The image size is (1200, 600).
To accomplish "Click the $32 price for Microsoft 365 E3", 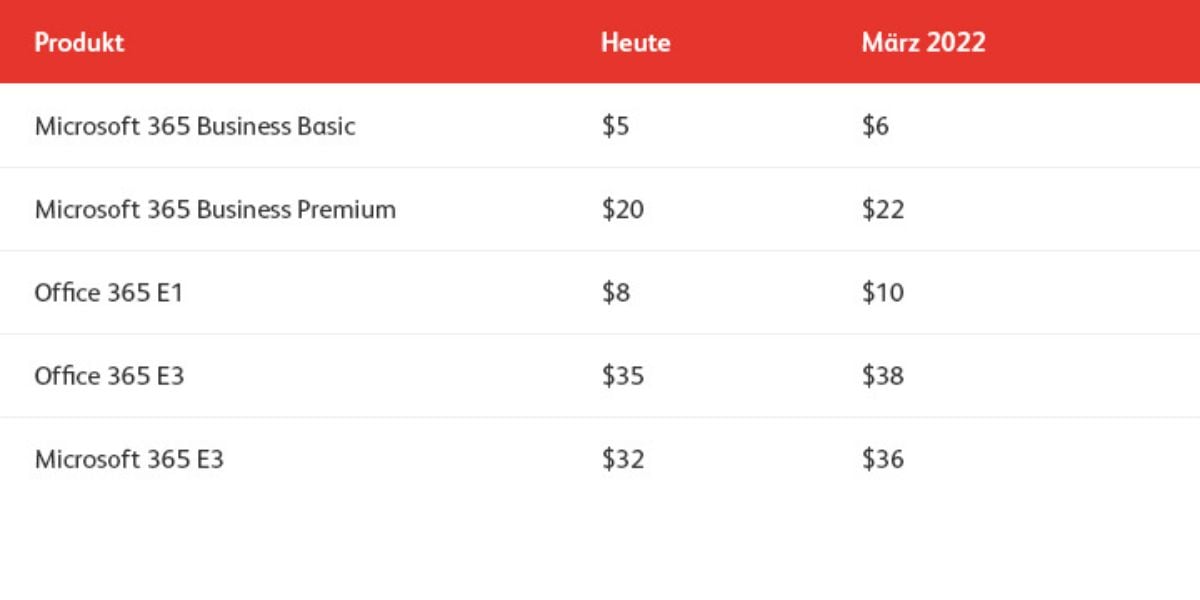I will pos(622,459).
